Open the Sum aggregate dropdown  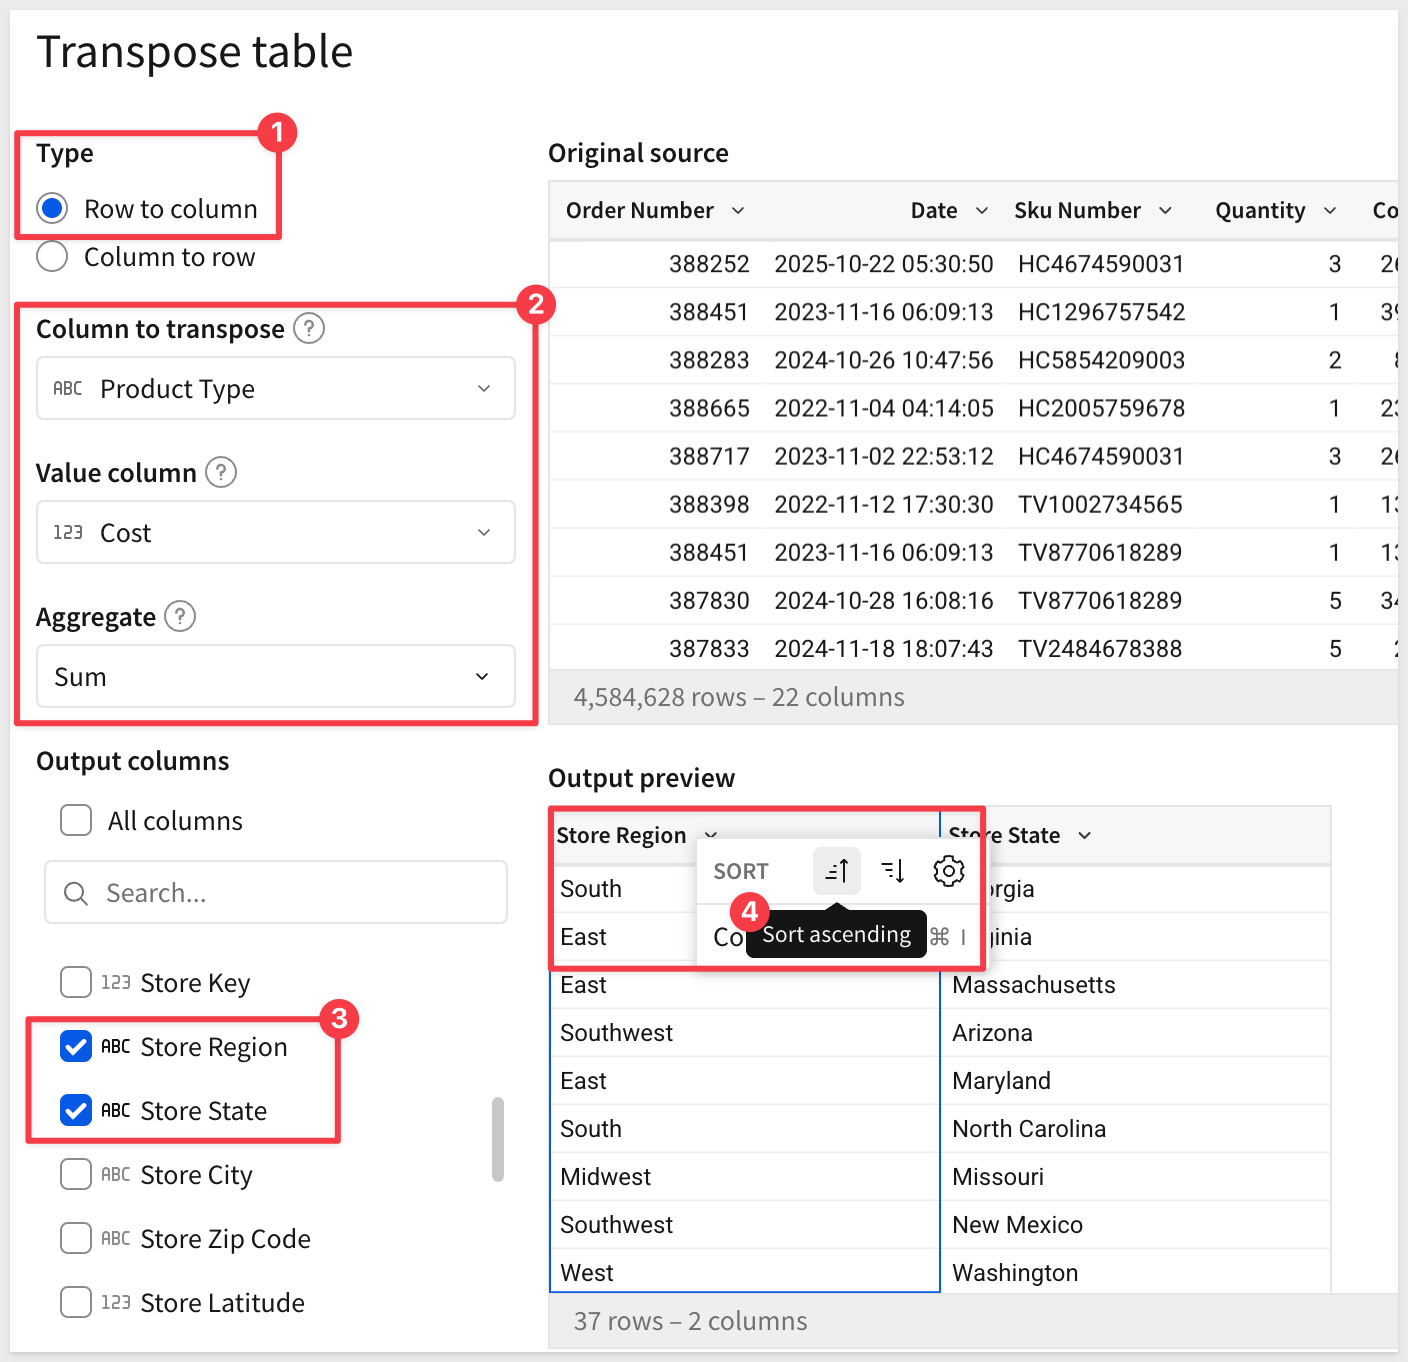[x=276, y=676]
